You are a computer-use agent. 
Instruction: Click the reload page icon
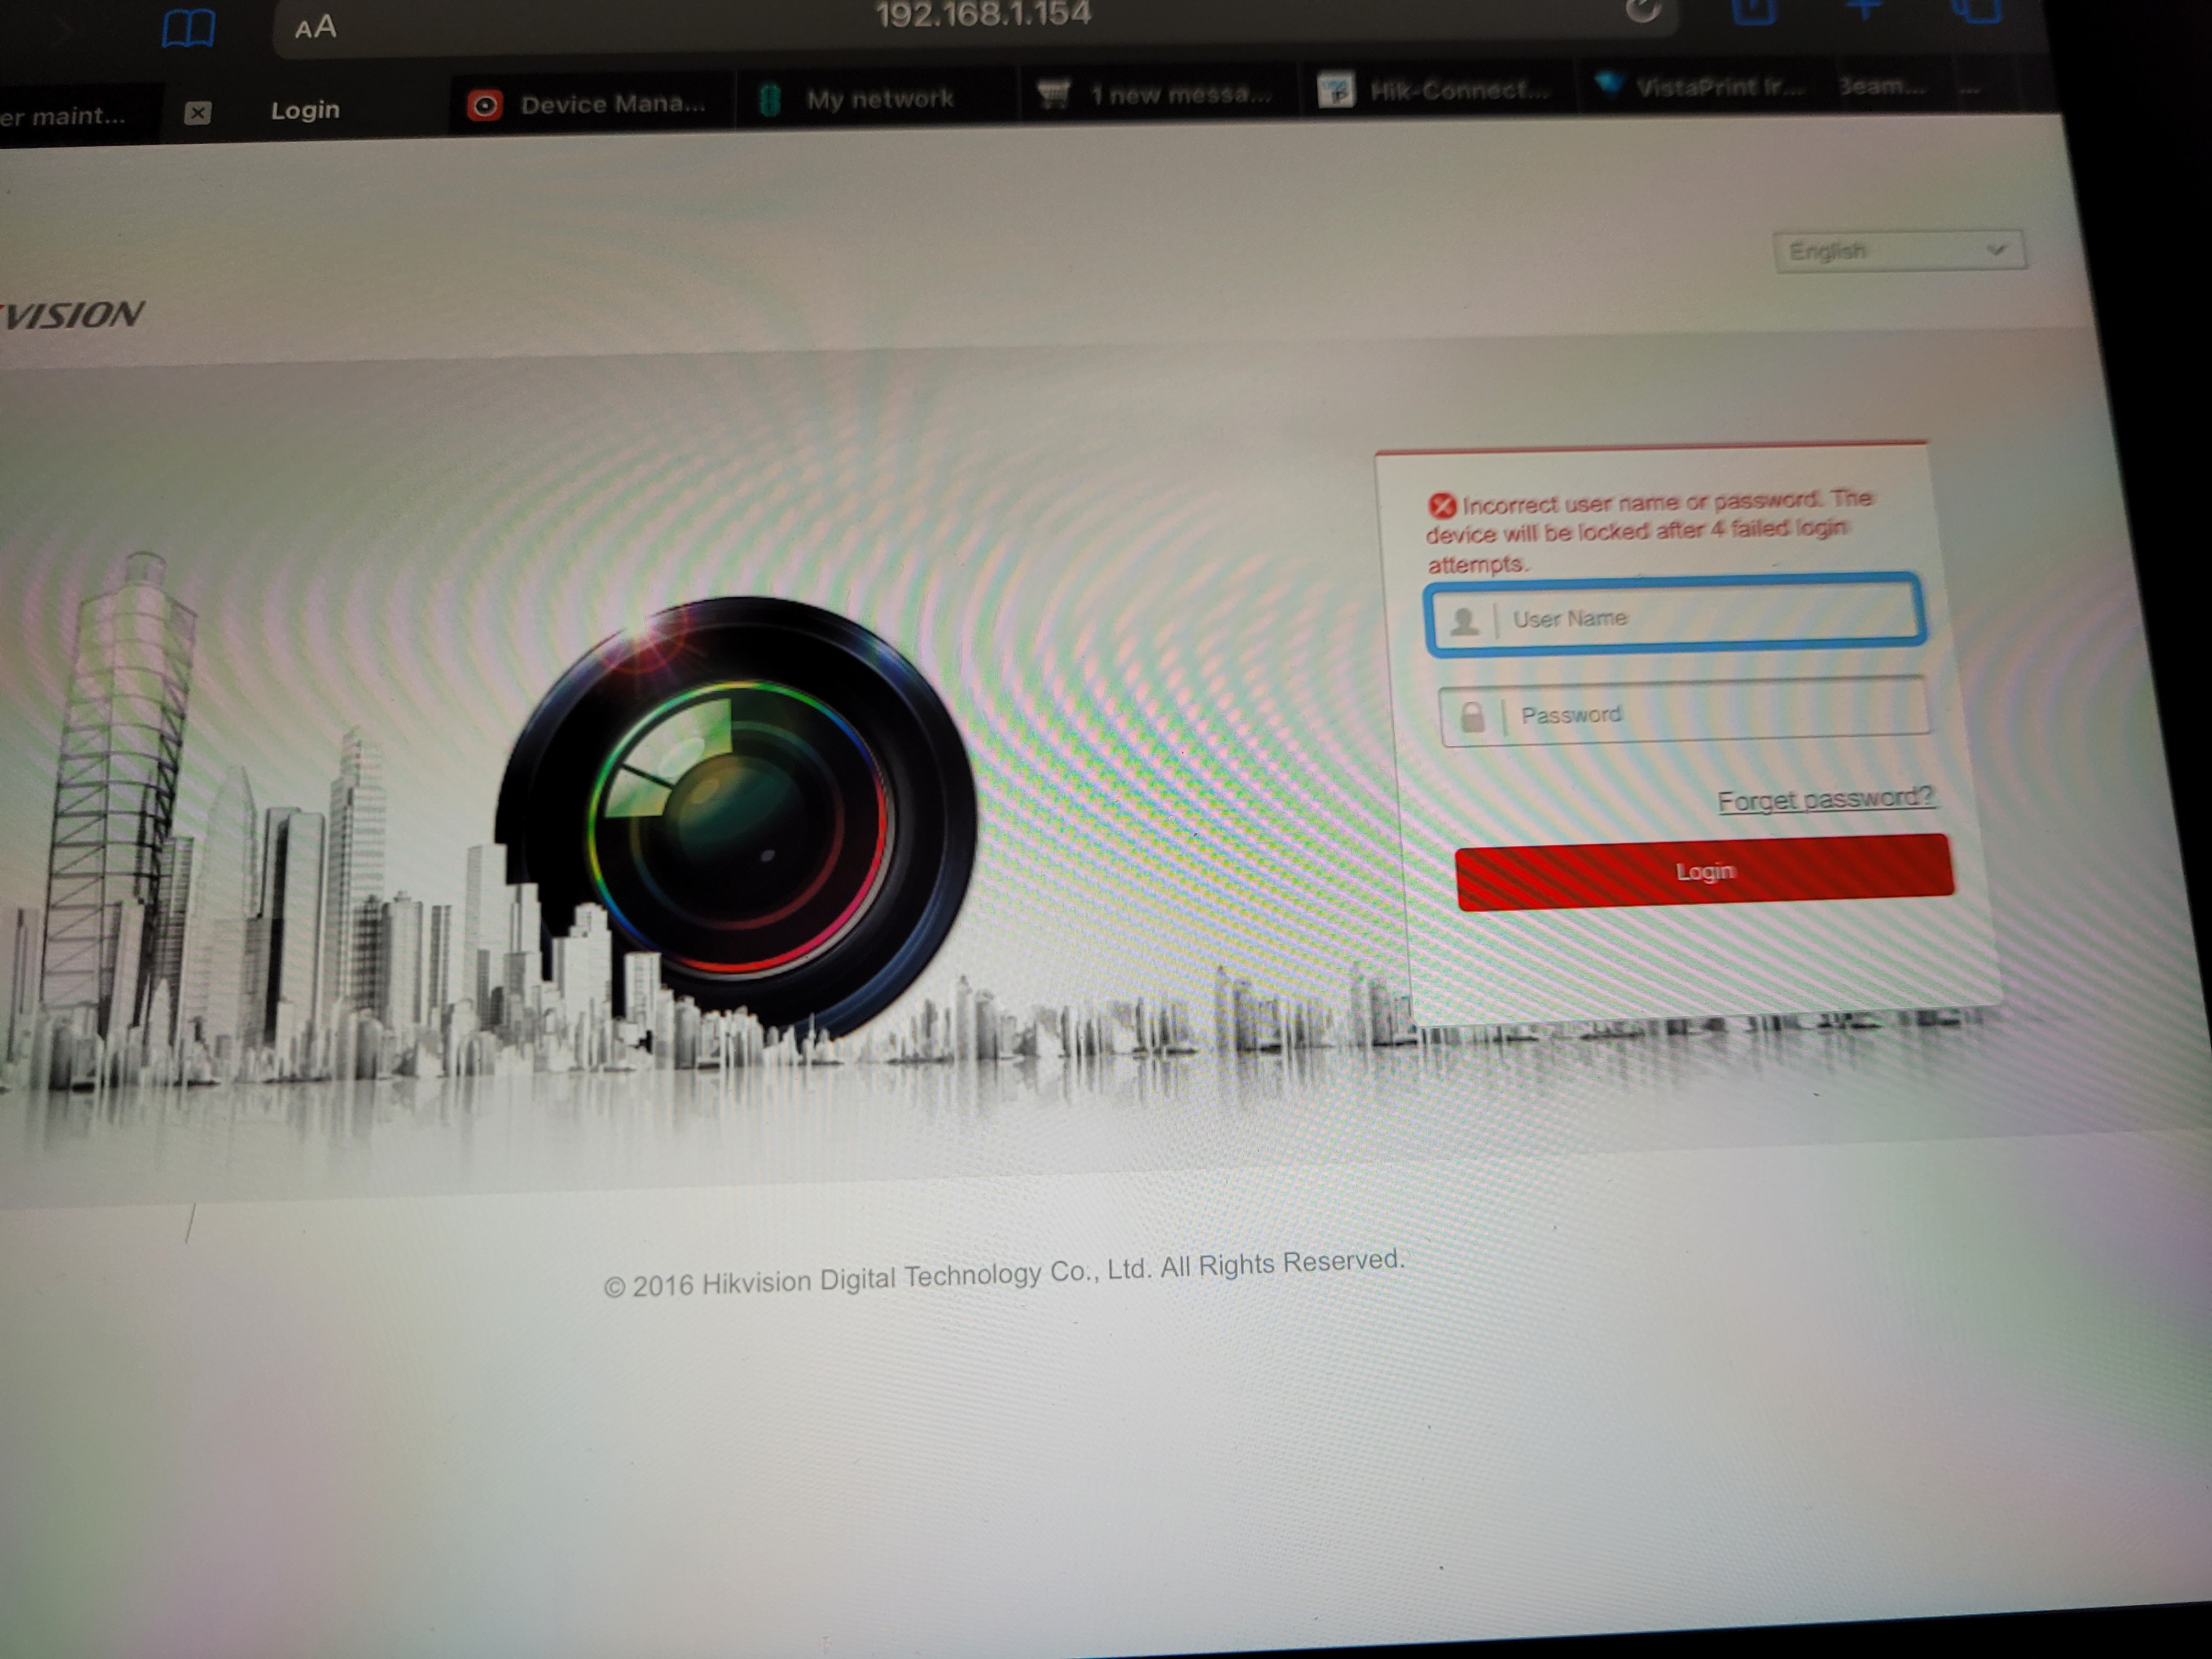click(x=1643, y=10)
